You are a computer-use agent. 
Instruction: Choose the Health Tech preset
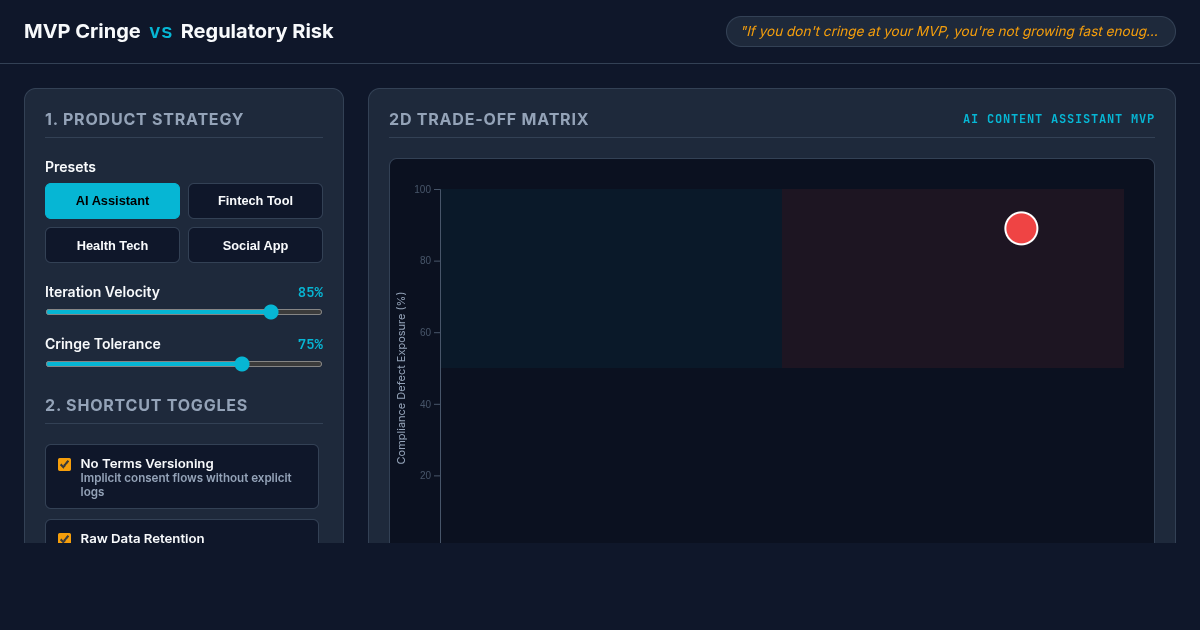coord(112,245)
